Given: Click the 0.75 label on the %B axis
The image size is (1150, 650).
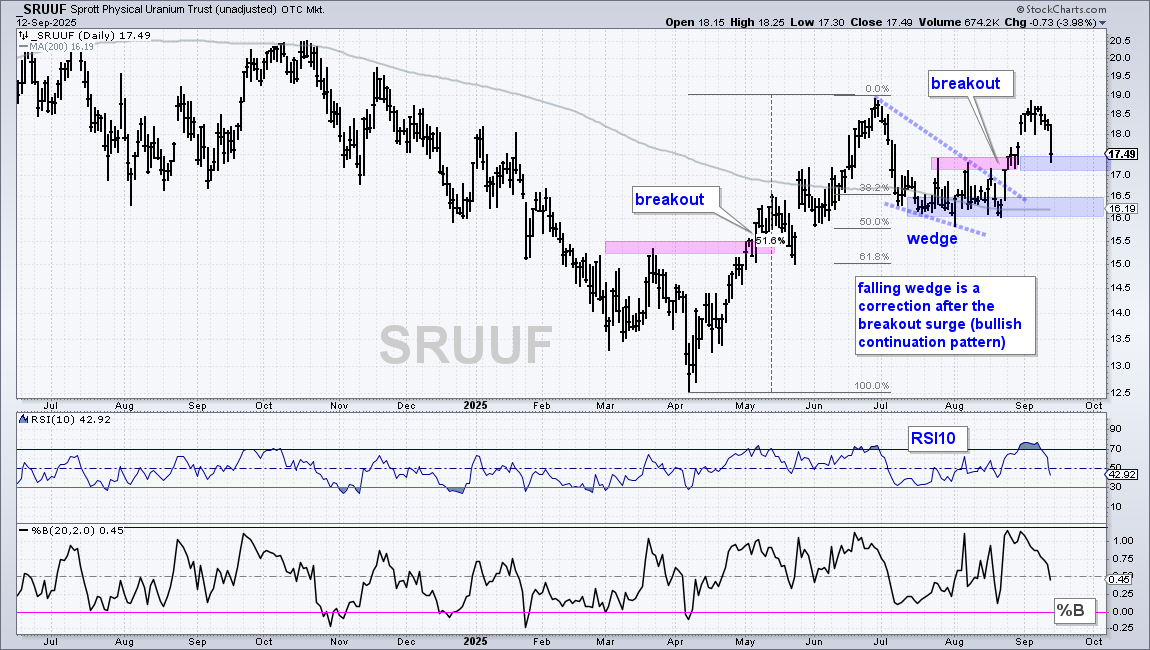Looking at the screenshot, I should 1122,559.
